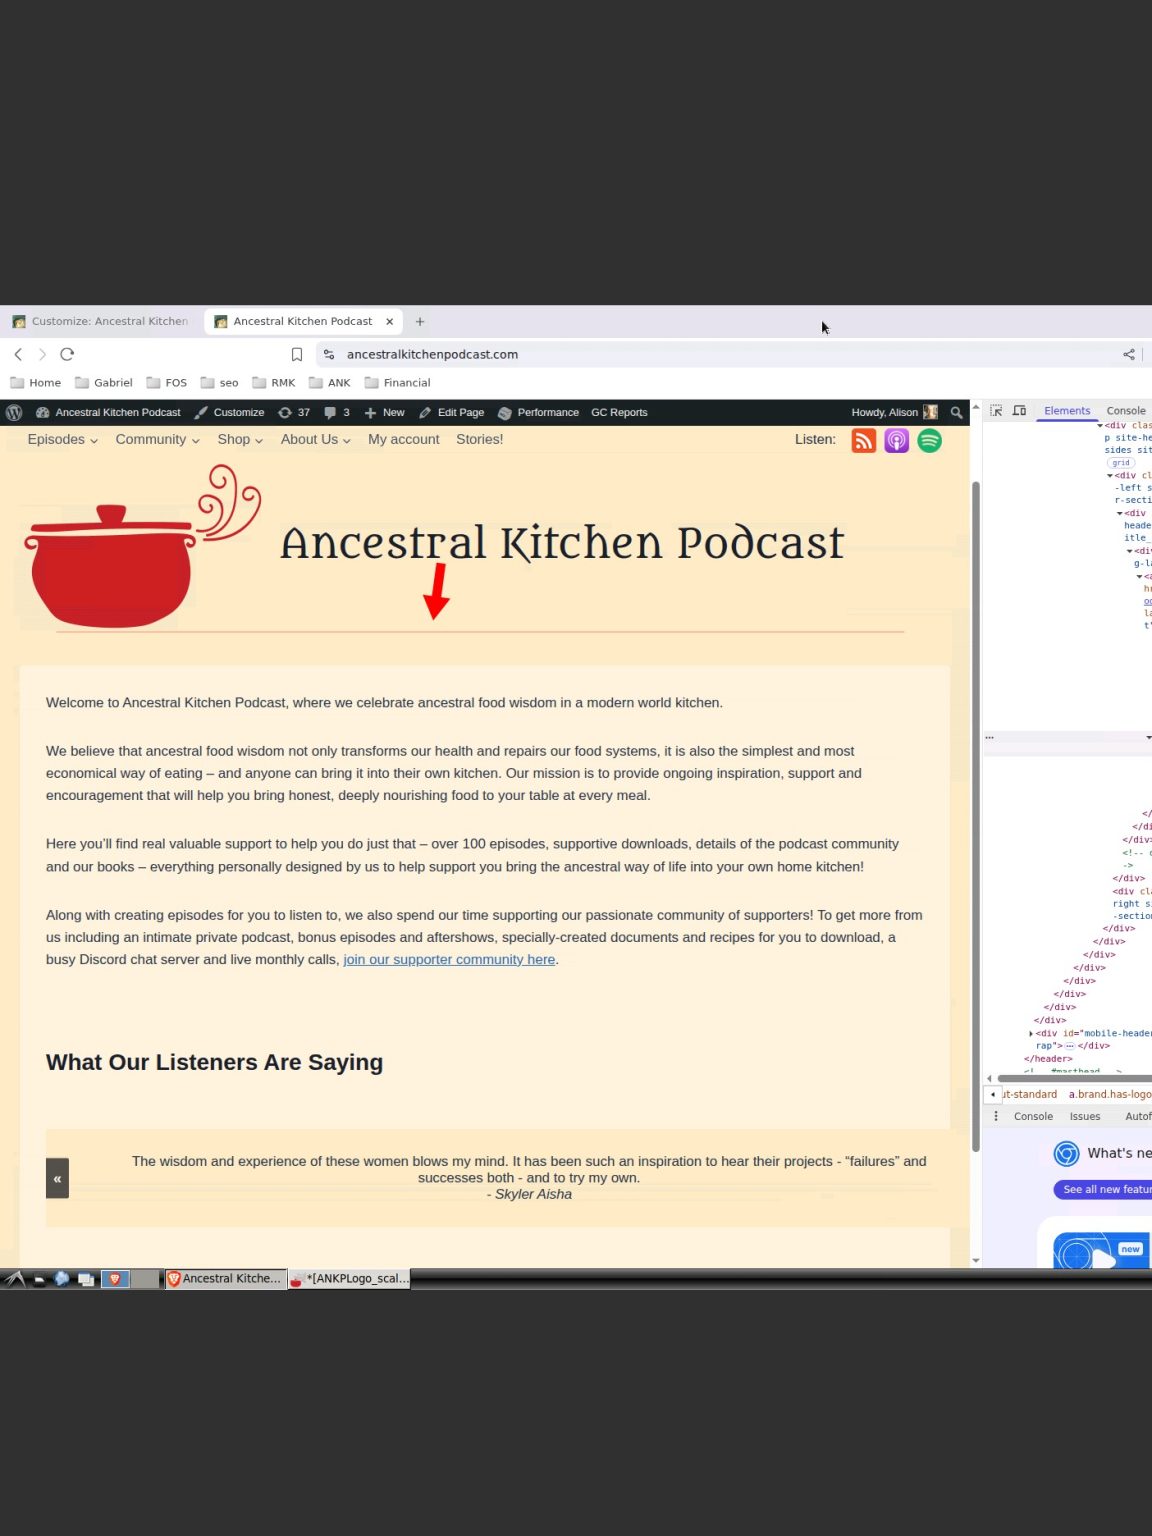The image size is (1152, 1536).
Task: Expand the mobile-header div tree node
Action: click(1031, 1033)
